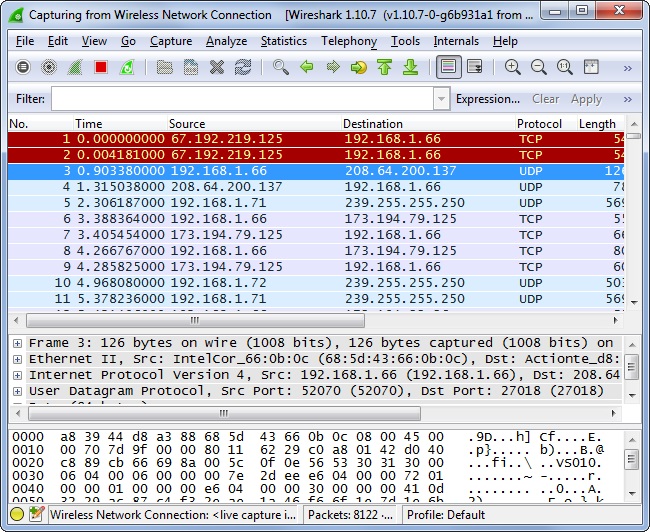Click the Find Packet magnifier icon

tap(281, 67)
